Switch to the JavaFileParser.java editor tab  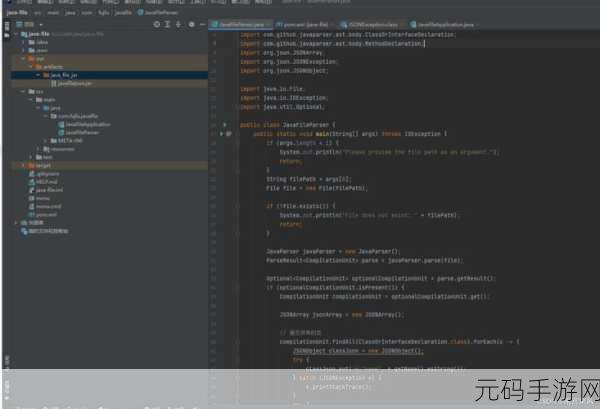click(241, 24)
